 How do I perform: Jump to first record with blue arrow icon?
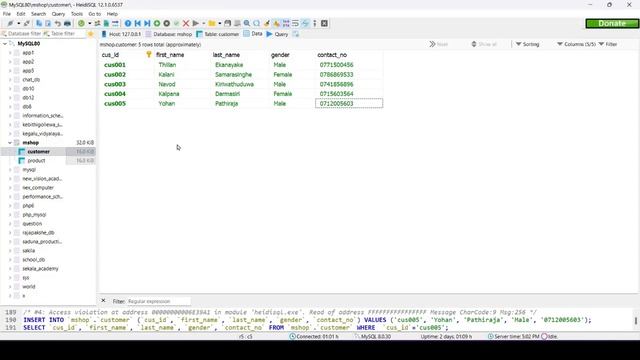(138, 23)
